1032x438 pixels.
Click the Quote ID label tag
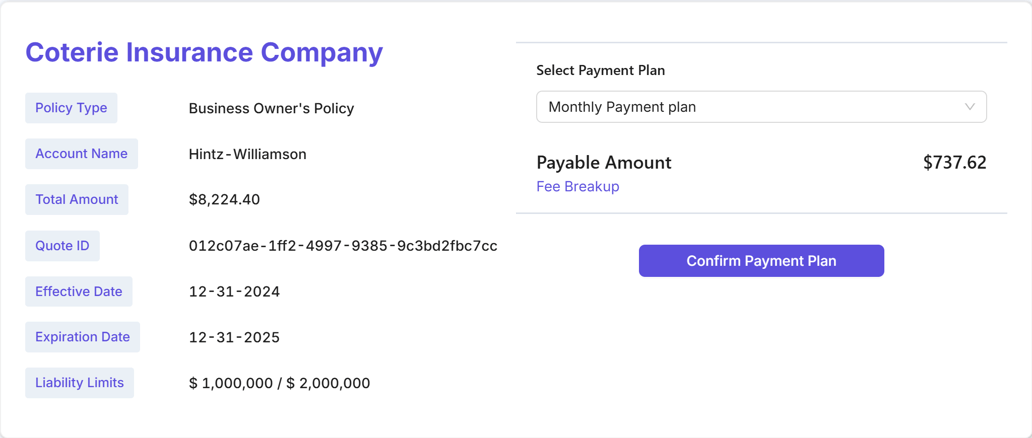(62, 246)
